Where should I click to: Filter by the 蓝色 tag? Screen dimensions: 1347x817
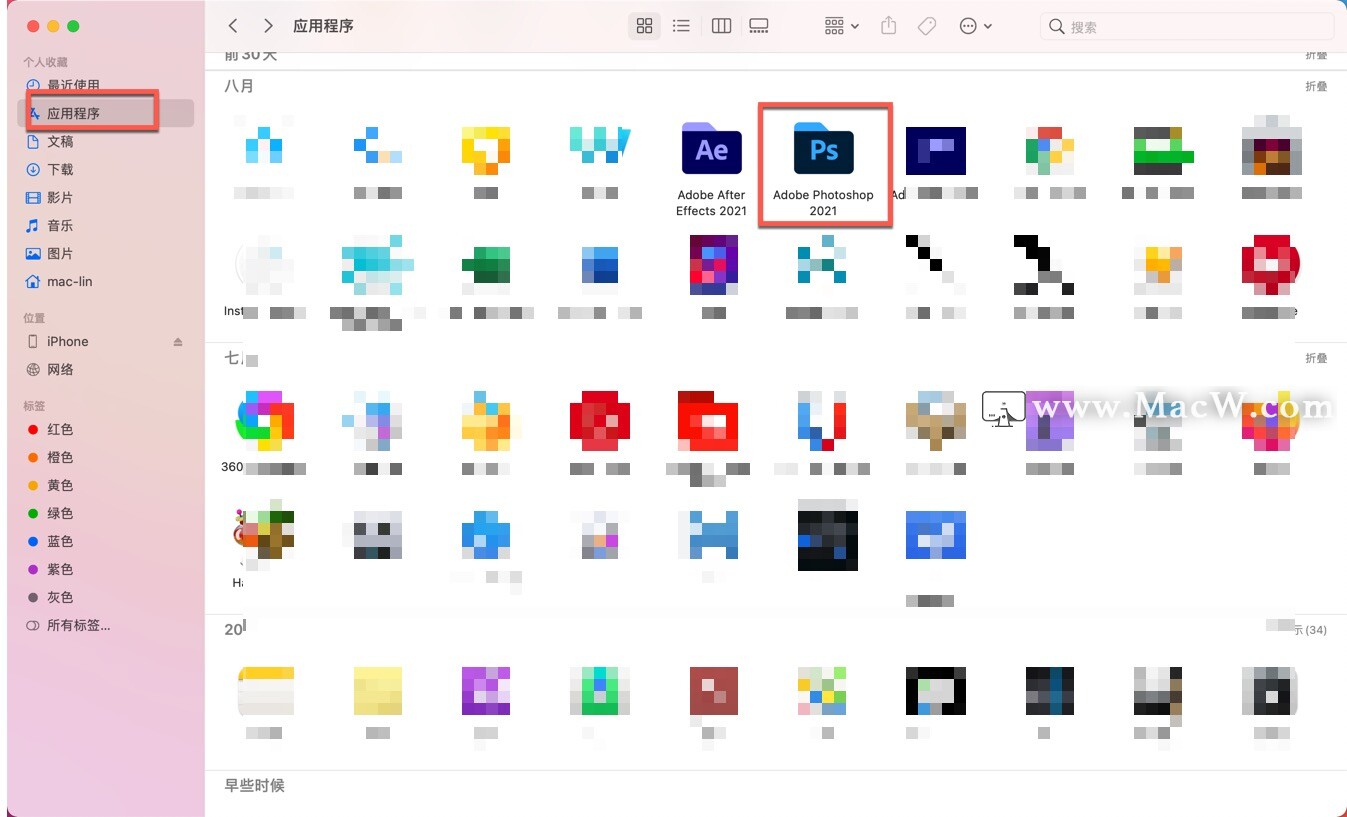coord(60,542)
